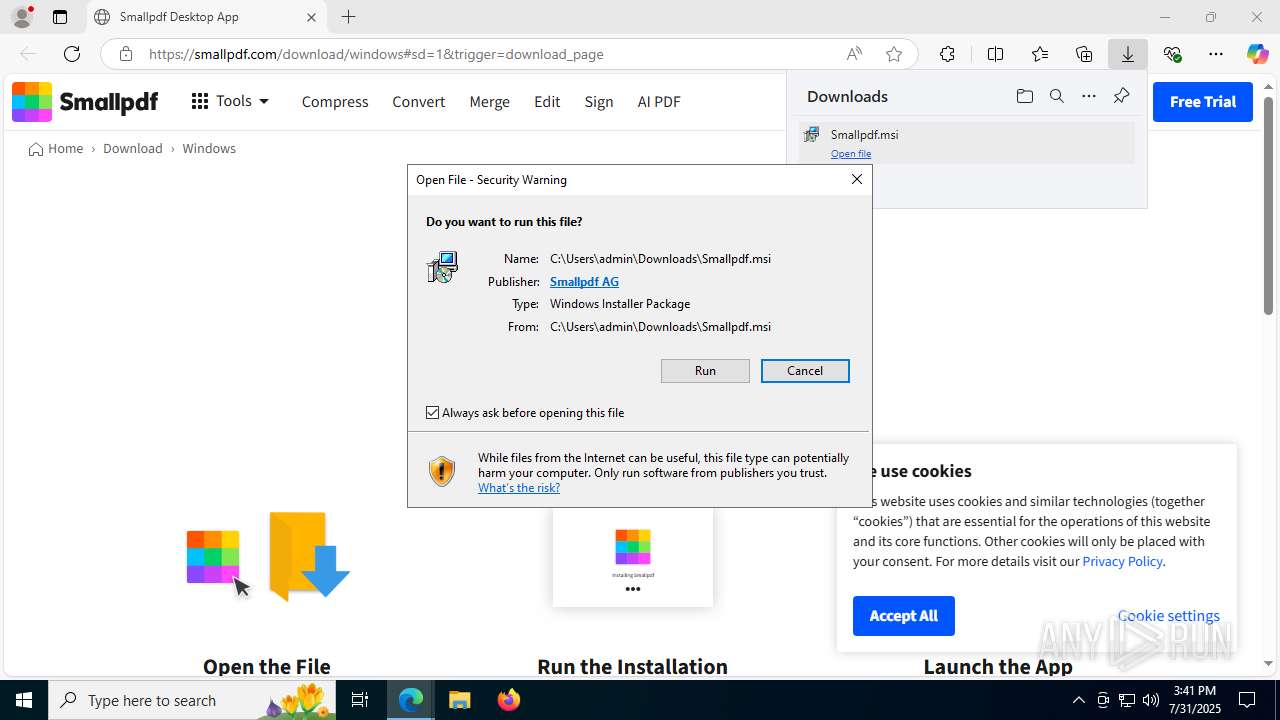Open browser Extensions icon
1280x720 pixels.
tap(947, 54)
